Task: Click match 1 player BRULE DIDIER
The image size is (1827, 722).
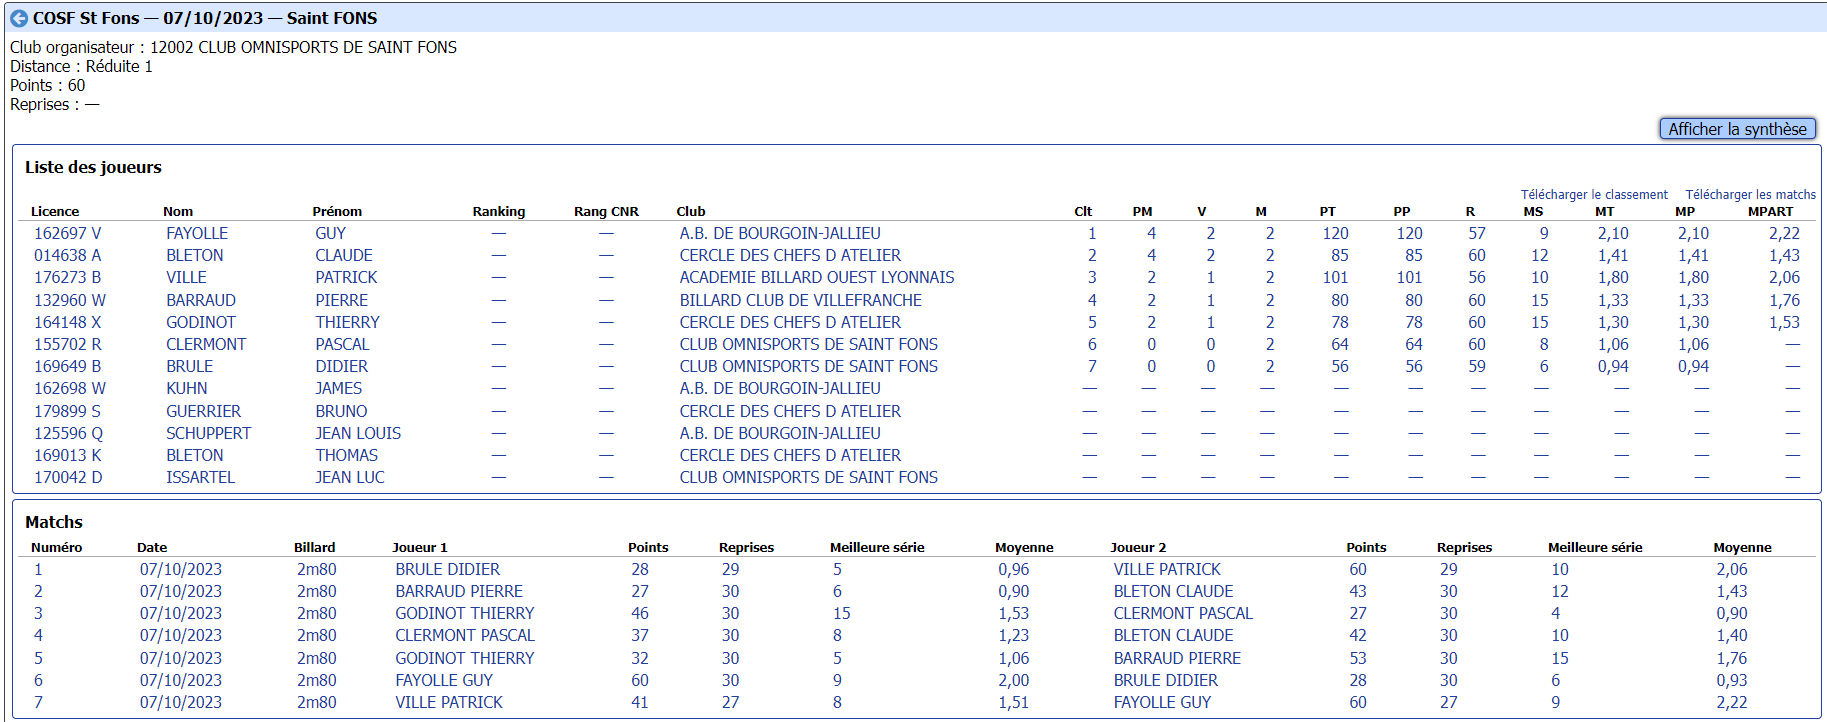Action: point(448,569)
